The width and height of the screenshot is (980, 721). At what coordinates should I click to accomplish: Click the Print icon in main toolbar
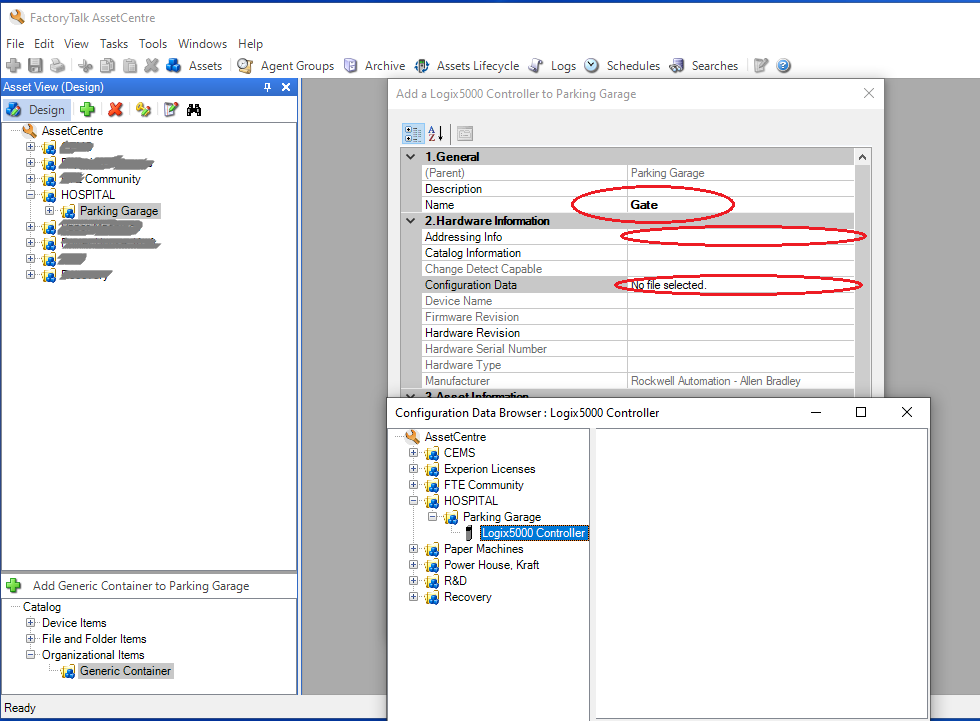point(58,65)
